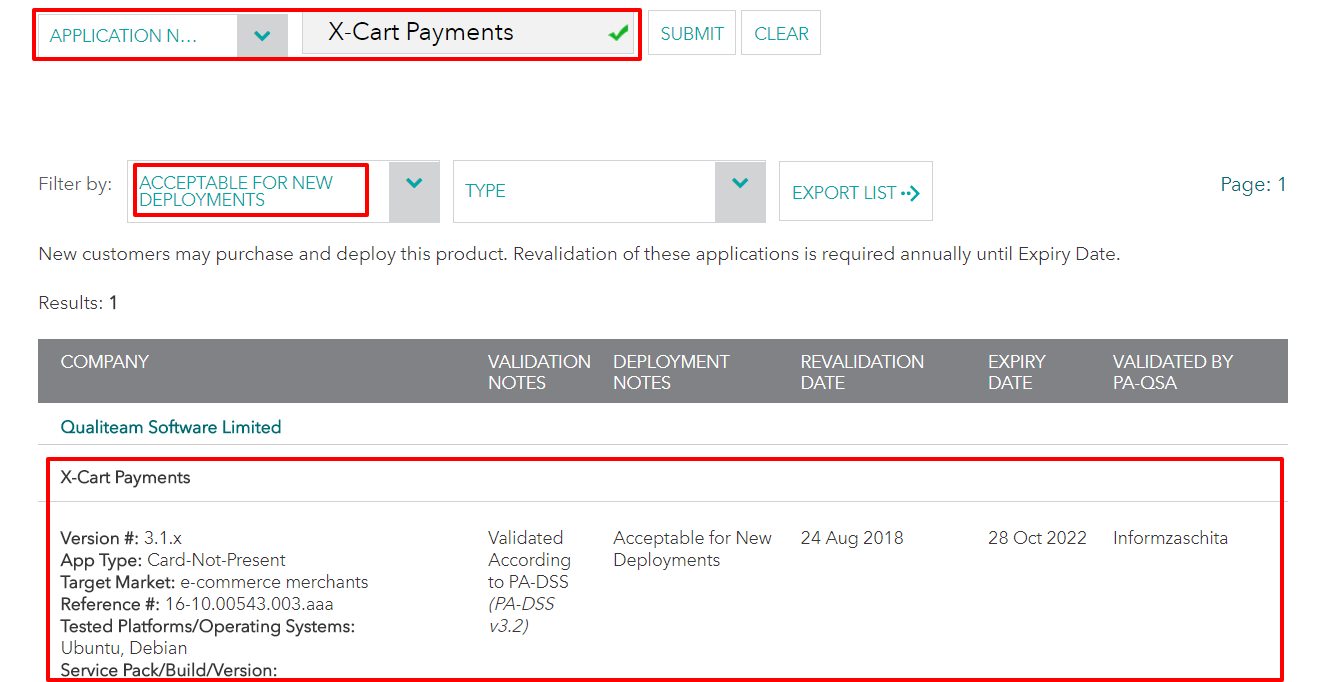
Task: Click the Deployment Notes column header
Action: [x=671, y=372]
